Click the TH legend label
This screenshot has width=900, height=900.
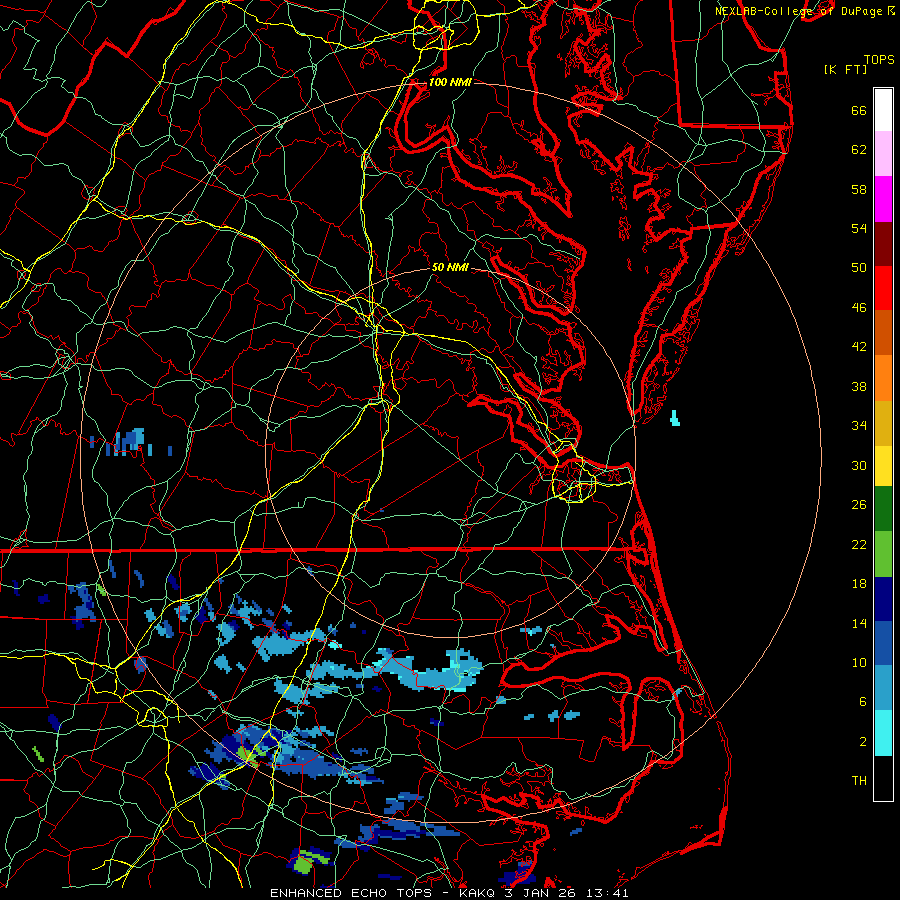[x=859, y=781]
